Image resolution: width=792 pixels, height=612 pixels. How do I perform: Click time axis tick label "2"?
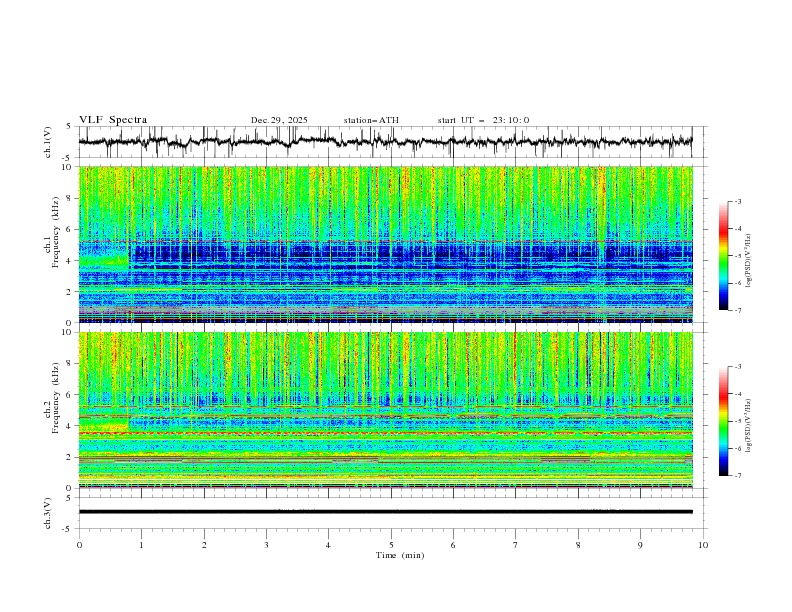click(204, 545)
